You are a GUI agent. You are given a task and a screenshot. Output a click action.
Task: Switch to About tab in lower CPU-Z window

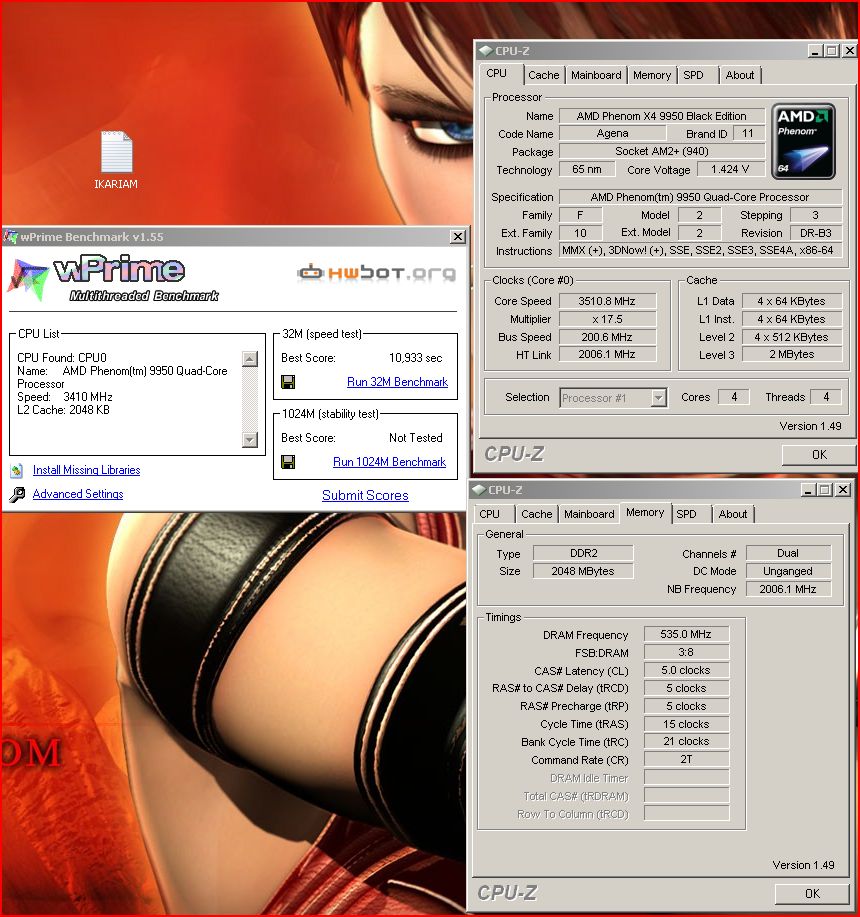pyautogui.click(x=733, y=514)
